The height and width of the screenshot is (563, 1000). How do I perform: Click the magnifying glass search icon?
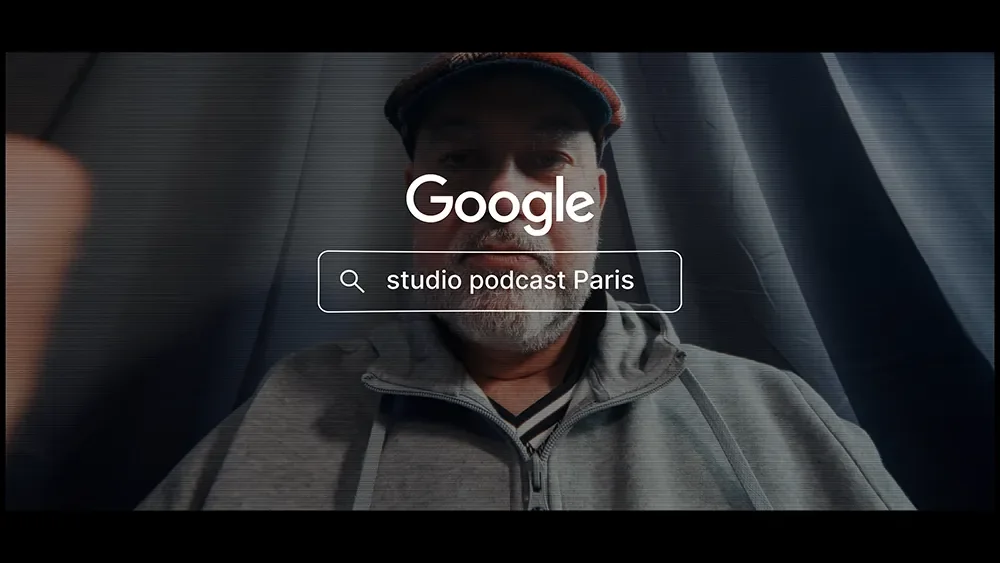352,281
